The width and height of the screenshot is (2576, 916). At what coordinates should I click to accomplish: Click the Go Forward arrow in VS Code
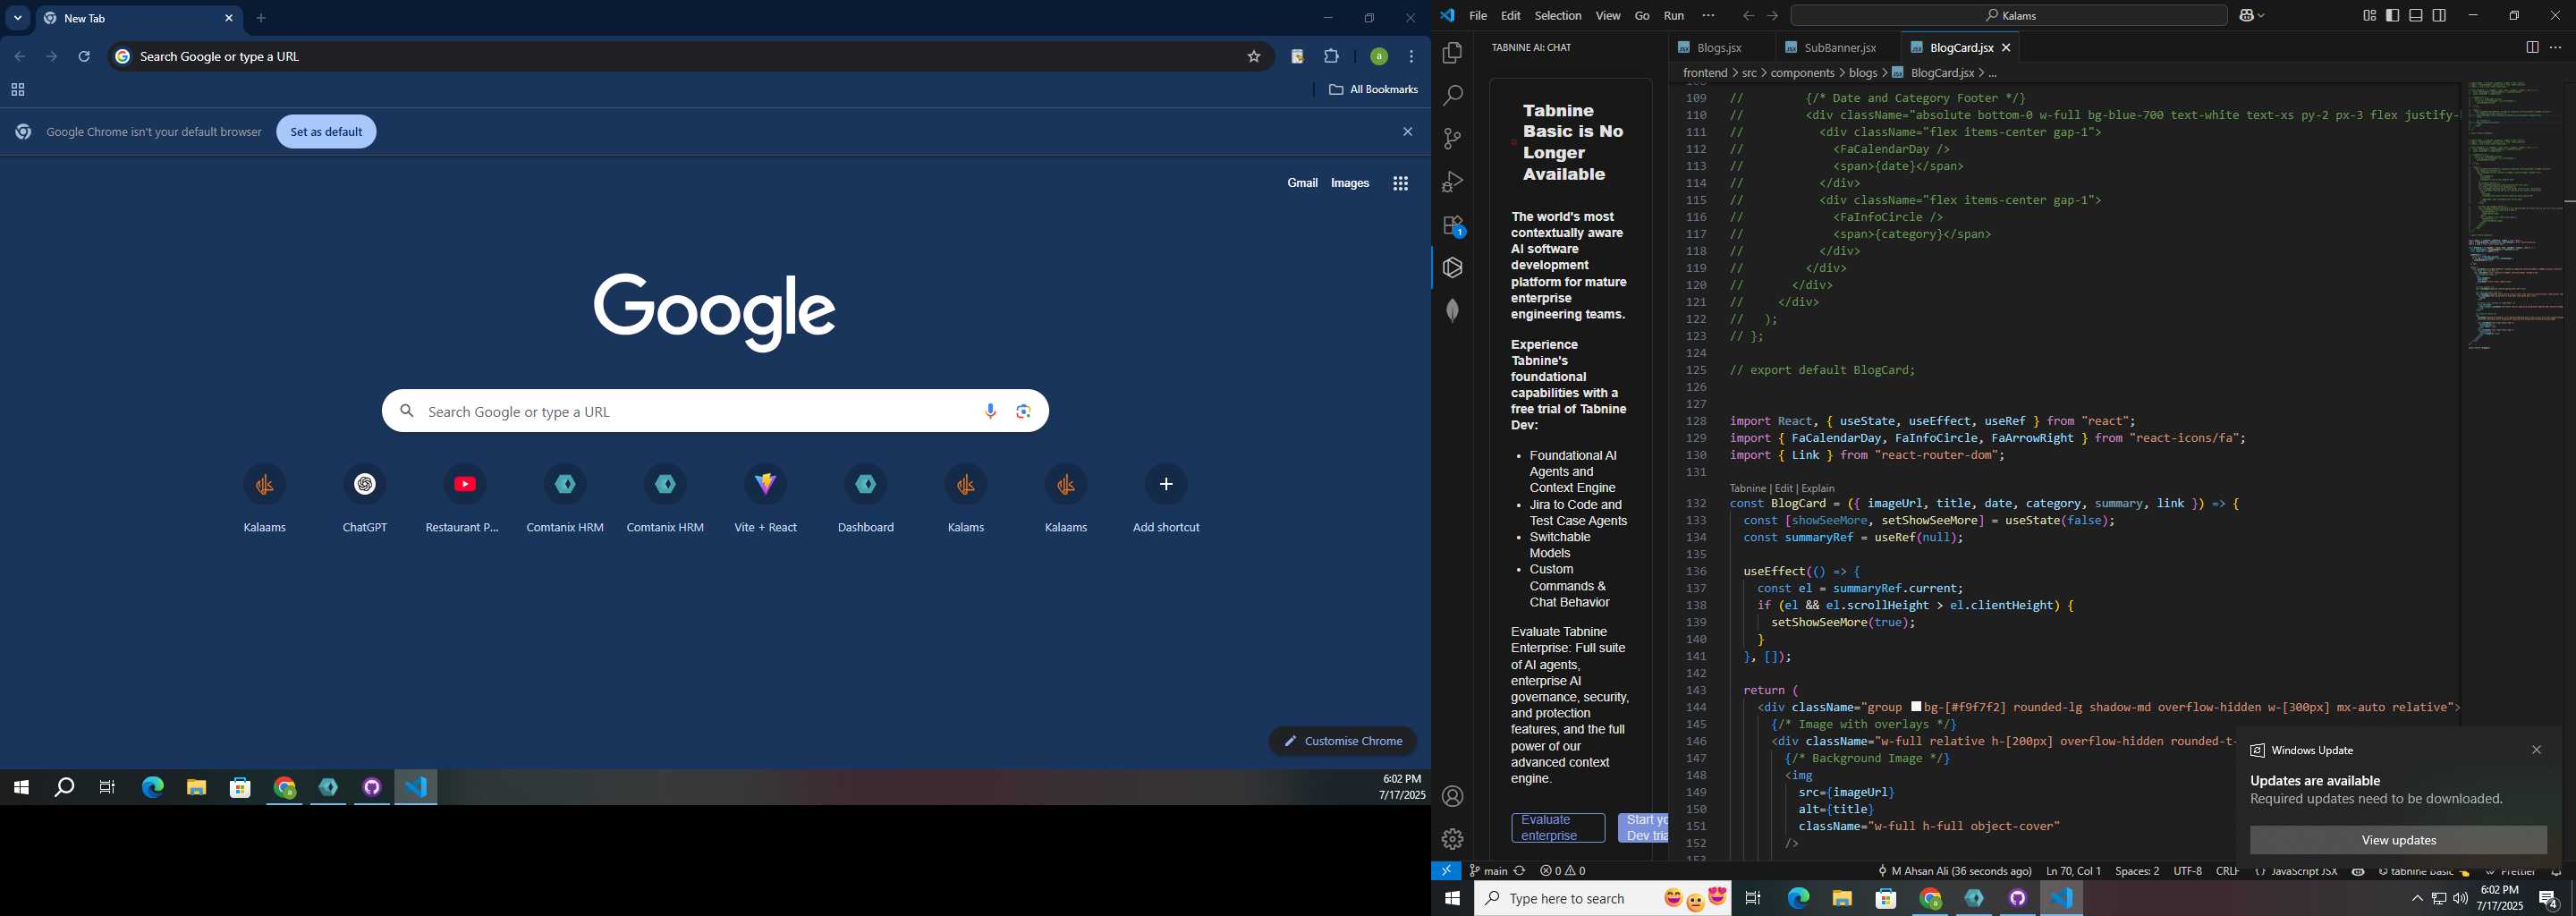point(1772,16)
